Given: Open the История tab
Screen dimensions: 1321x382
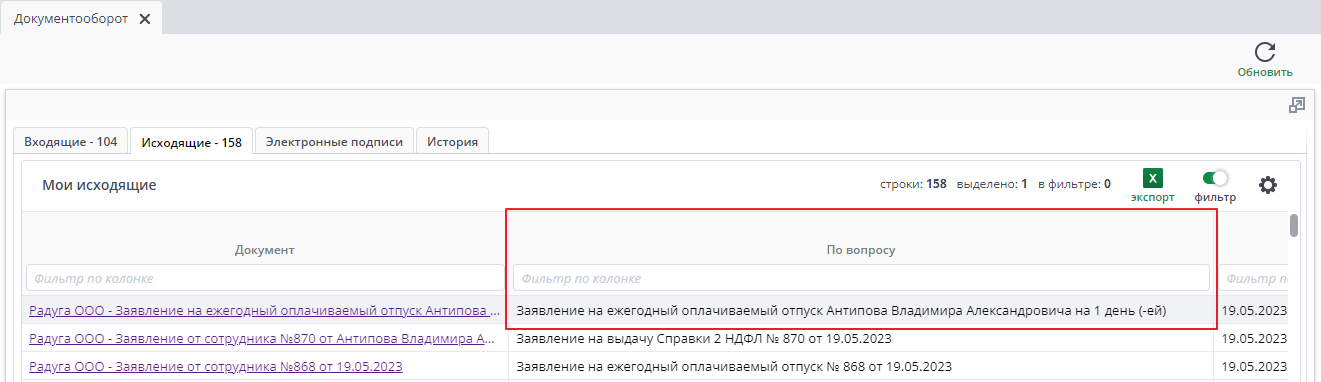Looking at the screenshot, I should (x=452, y=142).
